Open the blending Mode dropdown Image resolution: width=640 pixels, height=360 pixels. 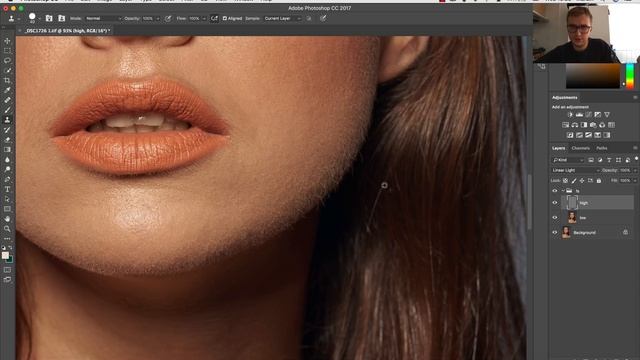click(x=103, y=18)
